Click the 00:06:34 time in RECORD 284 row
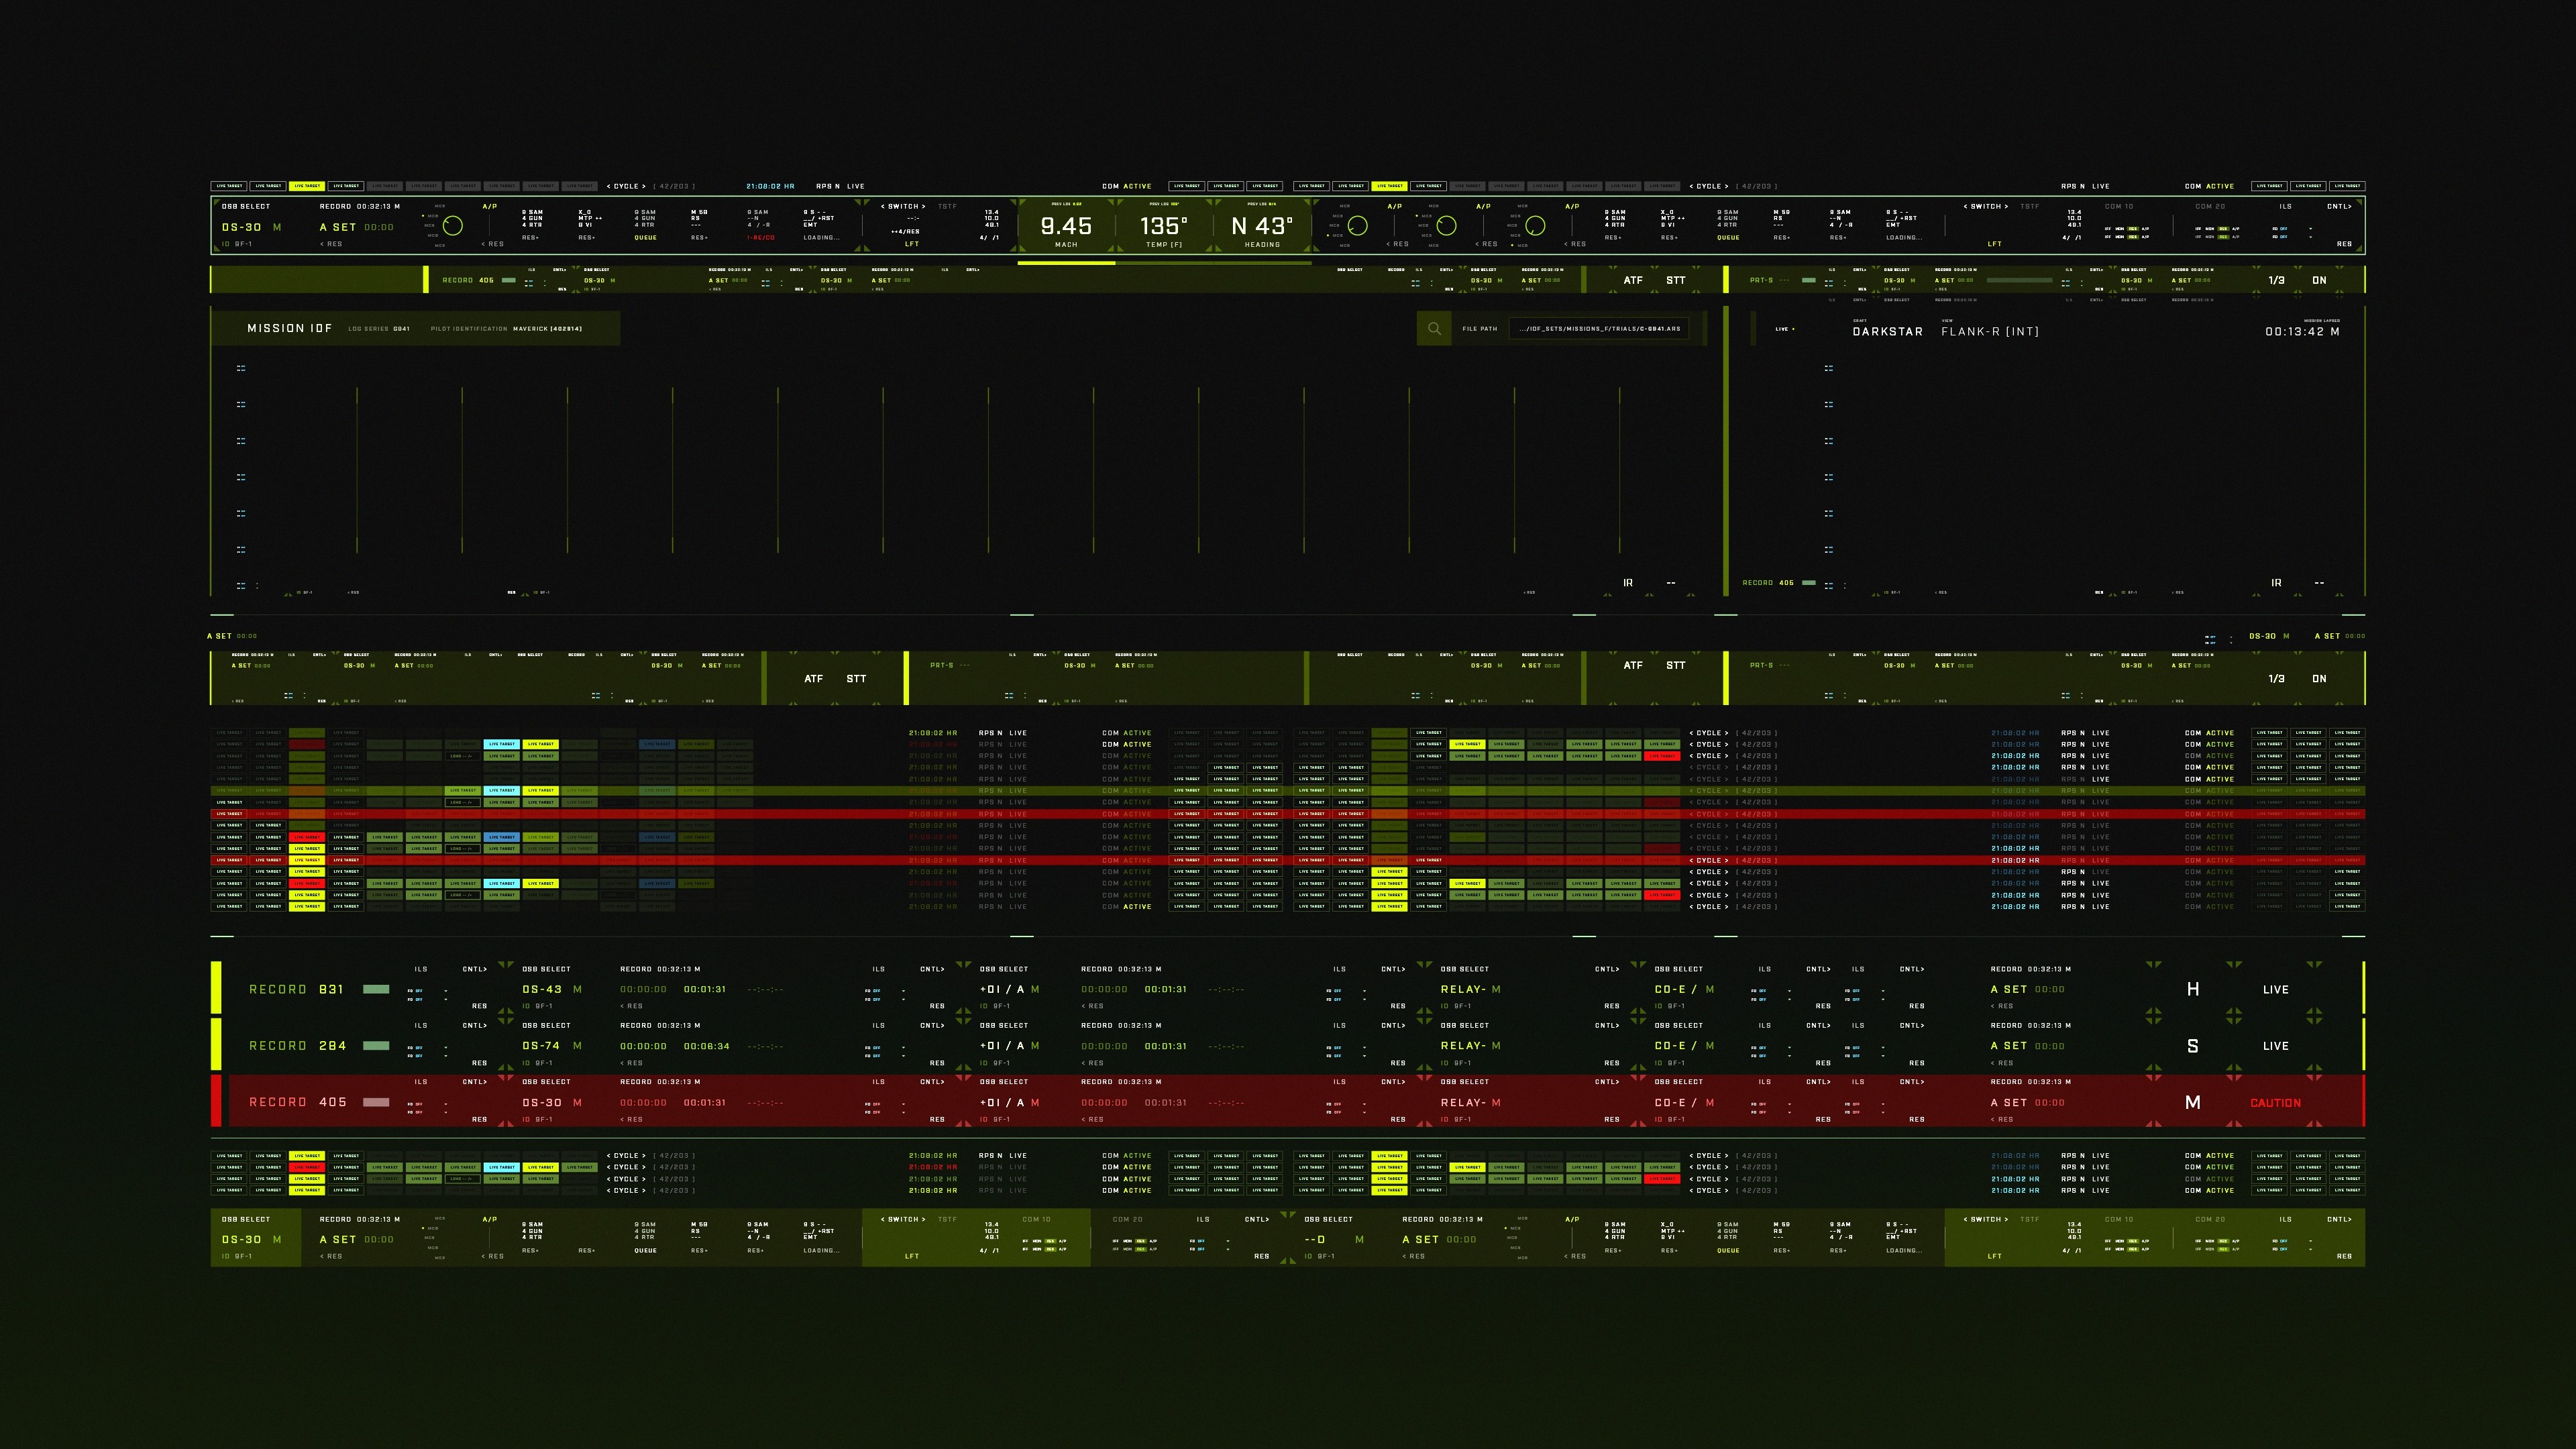Viewport: 2576px width, 1449px height. (706, 1046)
